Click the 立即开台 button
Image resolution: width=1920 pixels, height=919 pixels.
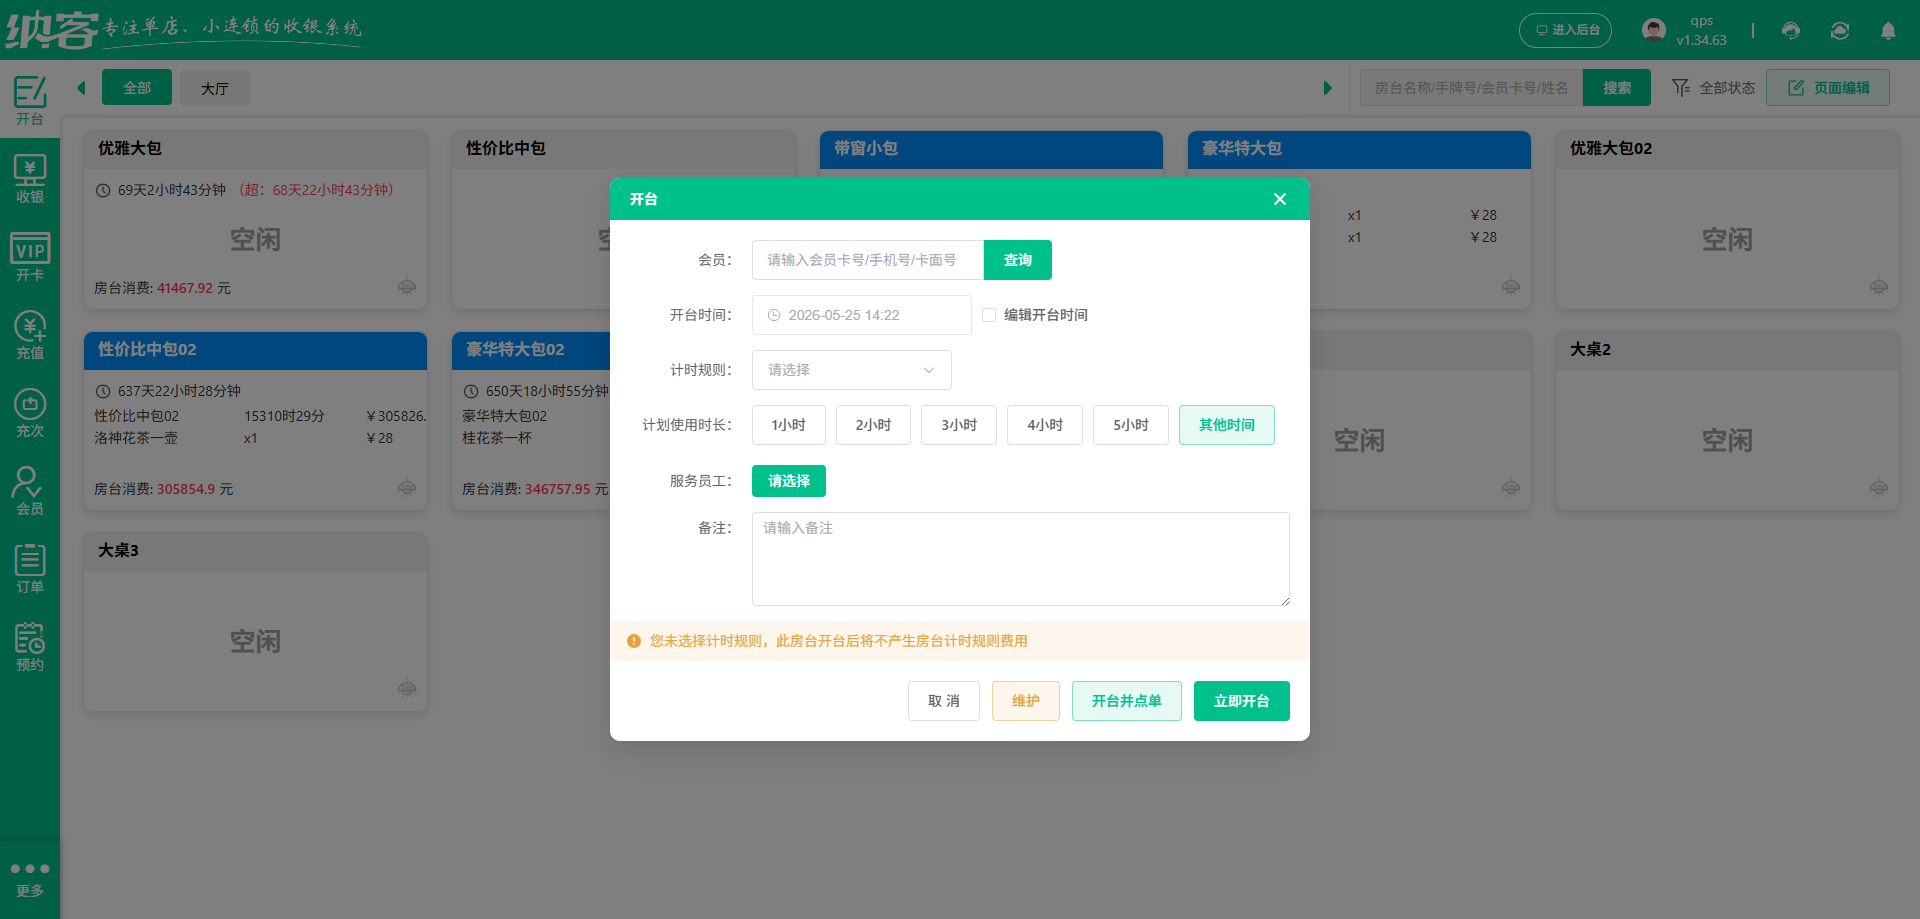point(1242,701)
